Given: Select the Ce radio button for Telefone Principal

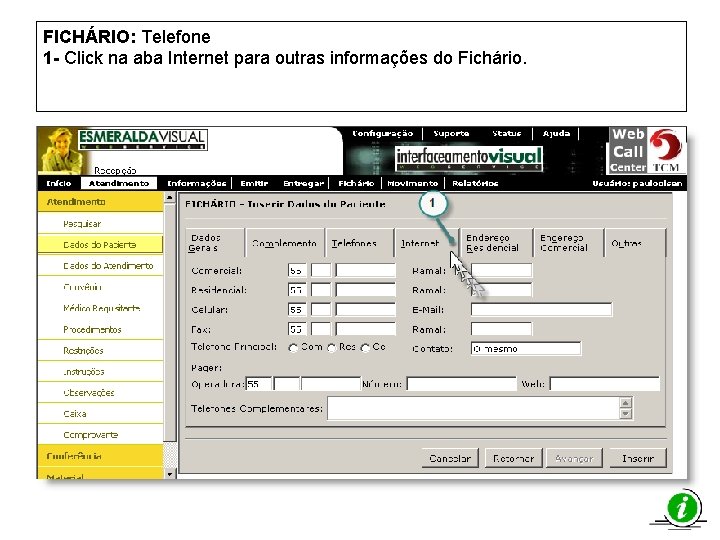Looking at the screenshot, I should click(x=366, y=348).
